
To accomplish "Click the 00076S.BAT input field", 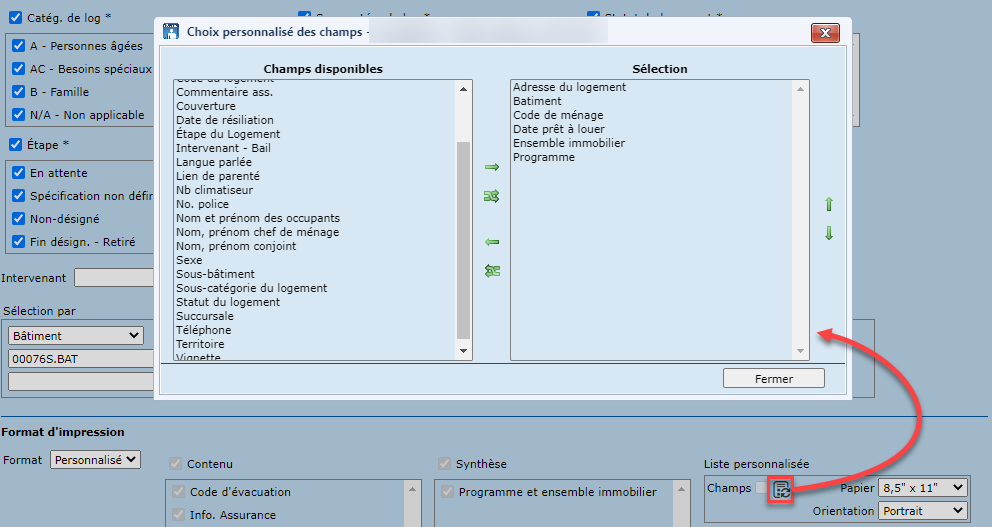I will click(x=80, y=358).
